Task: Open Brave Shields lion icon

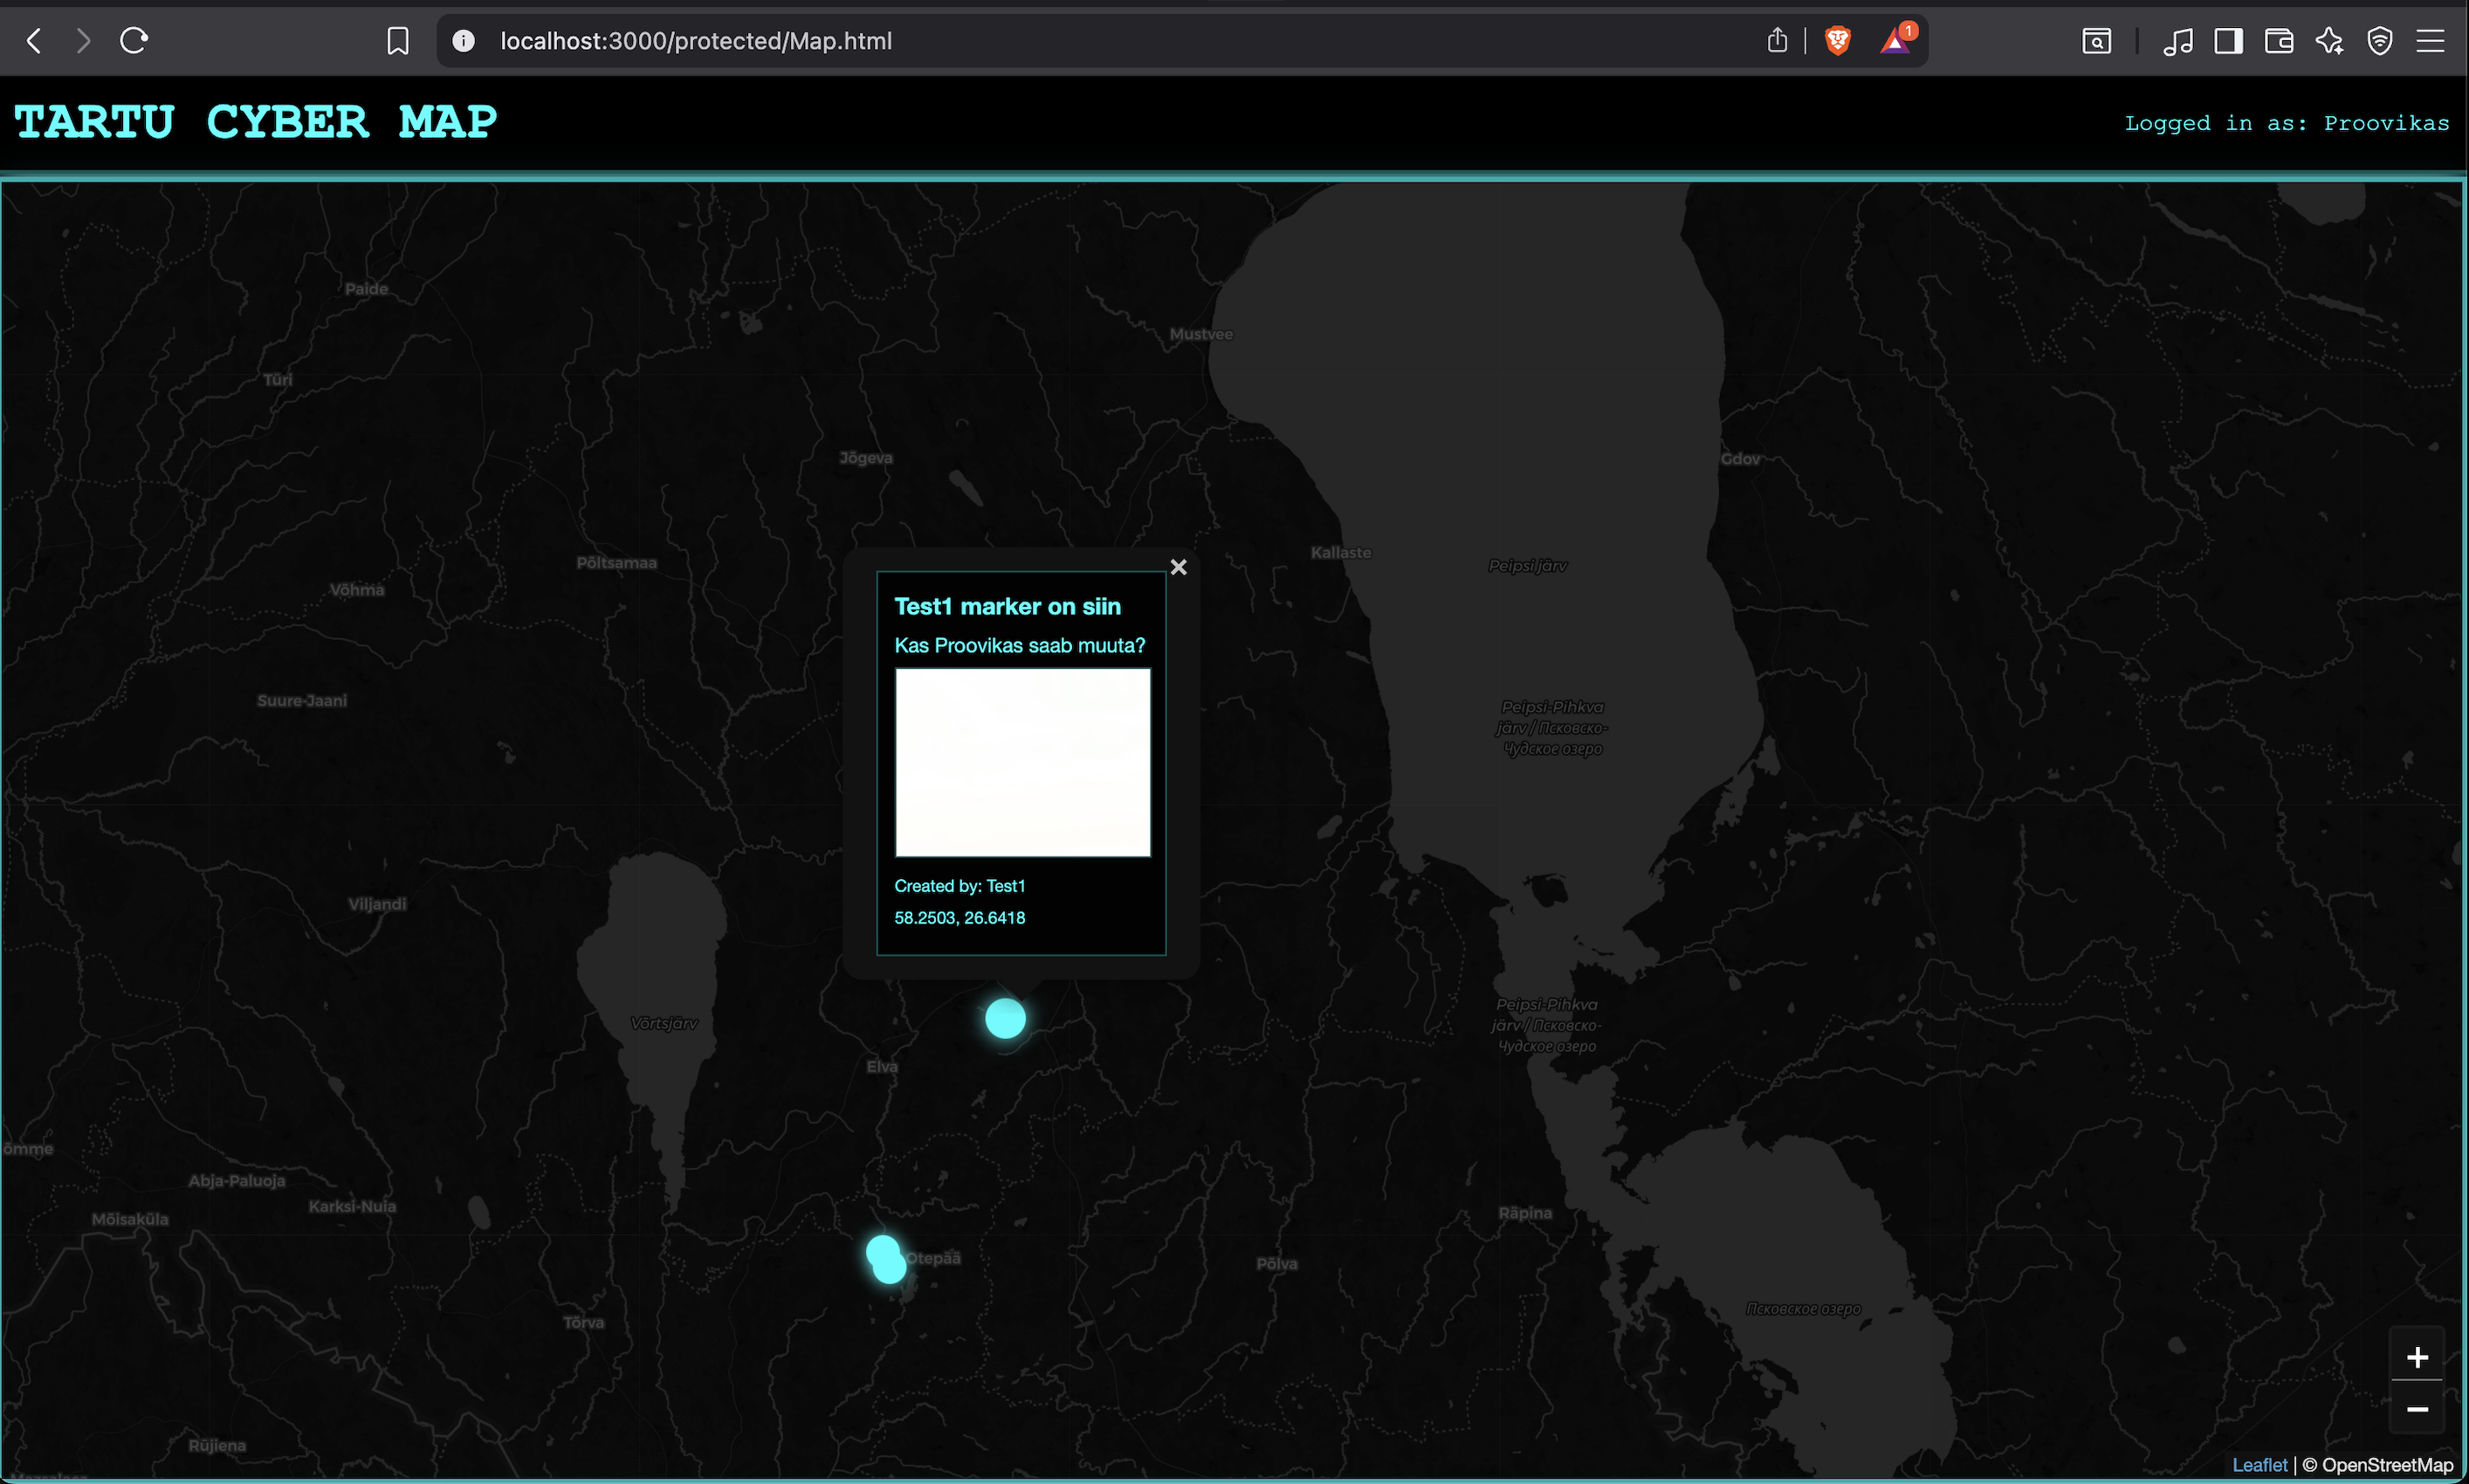Action: tap(1838, 41)
